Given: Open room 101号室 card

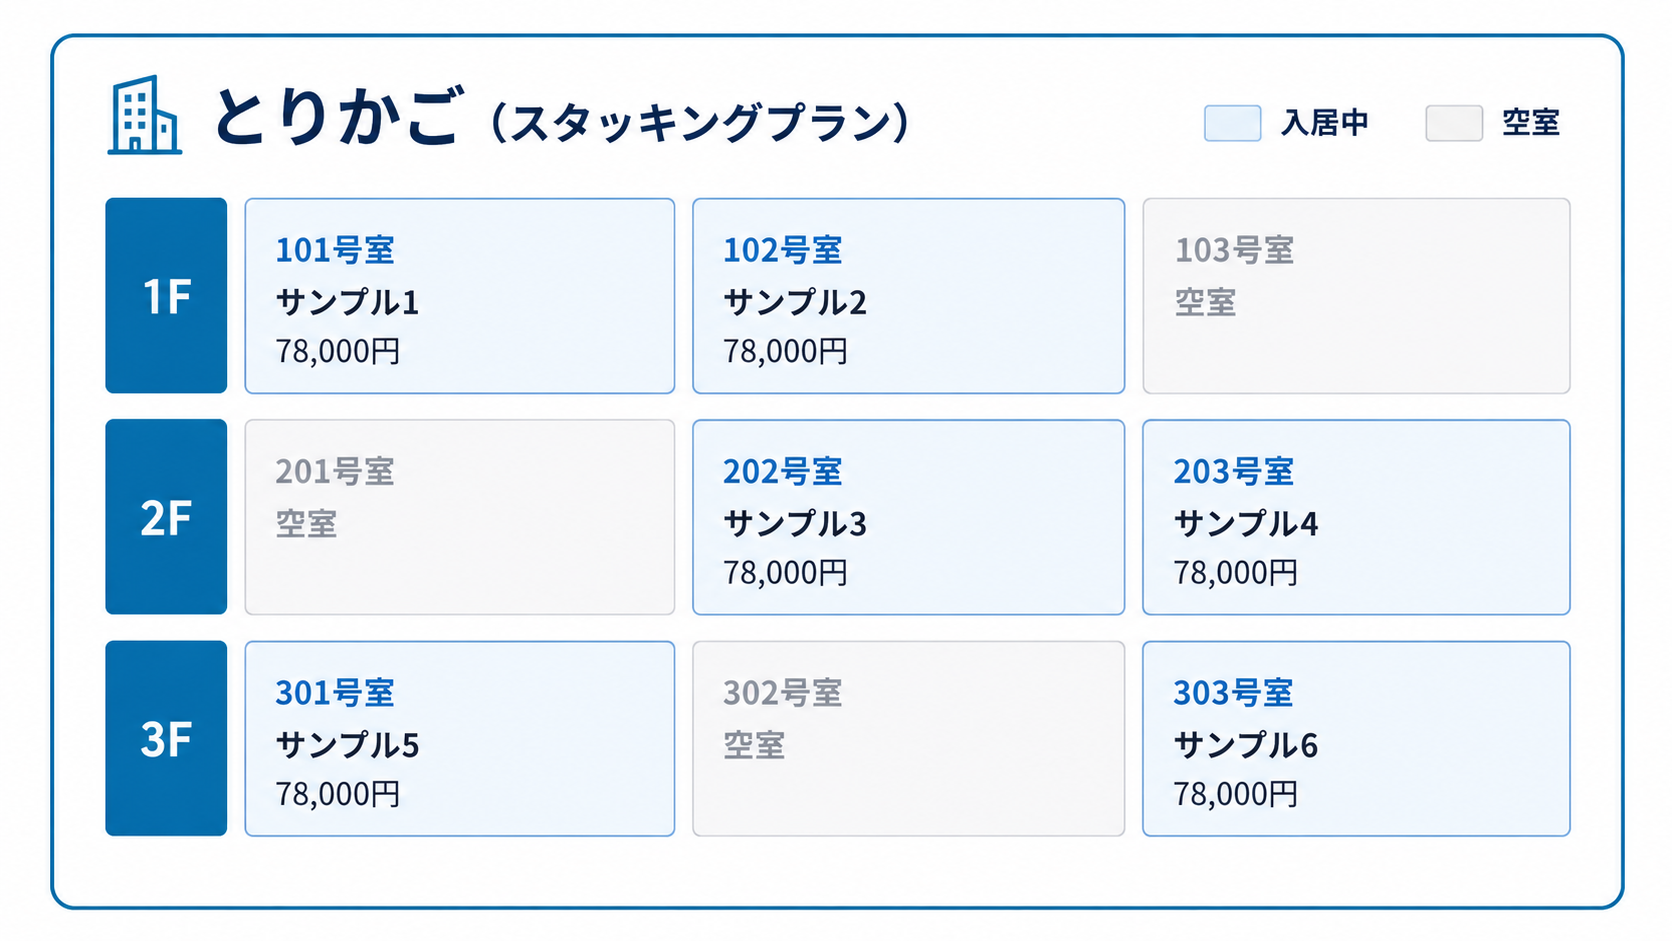Looking at the screenshot, I should tap(460, 296).
